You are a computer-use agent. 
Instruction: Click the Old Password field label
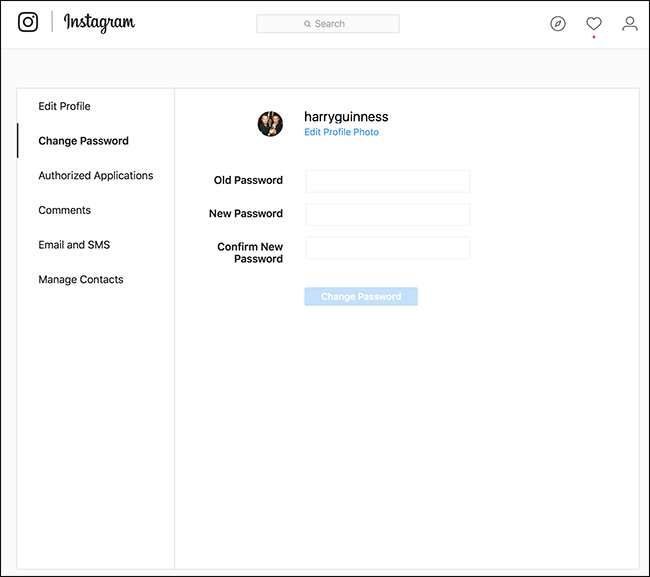(x=248, y=181)
